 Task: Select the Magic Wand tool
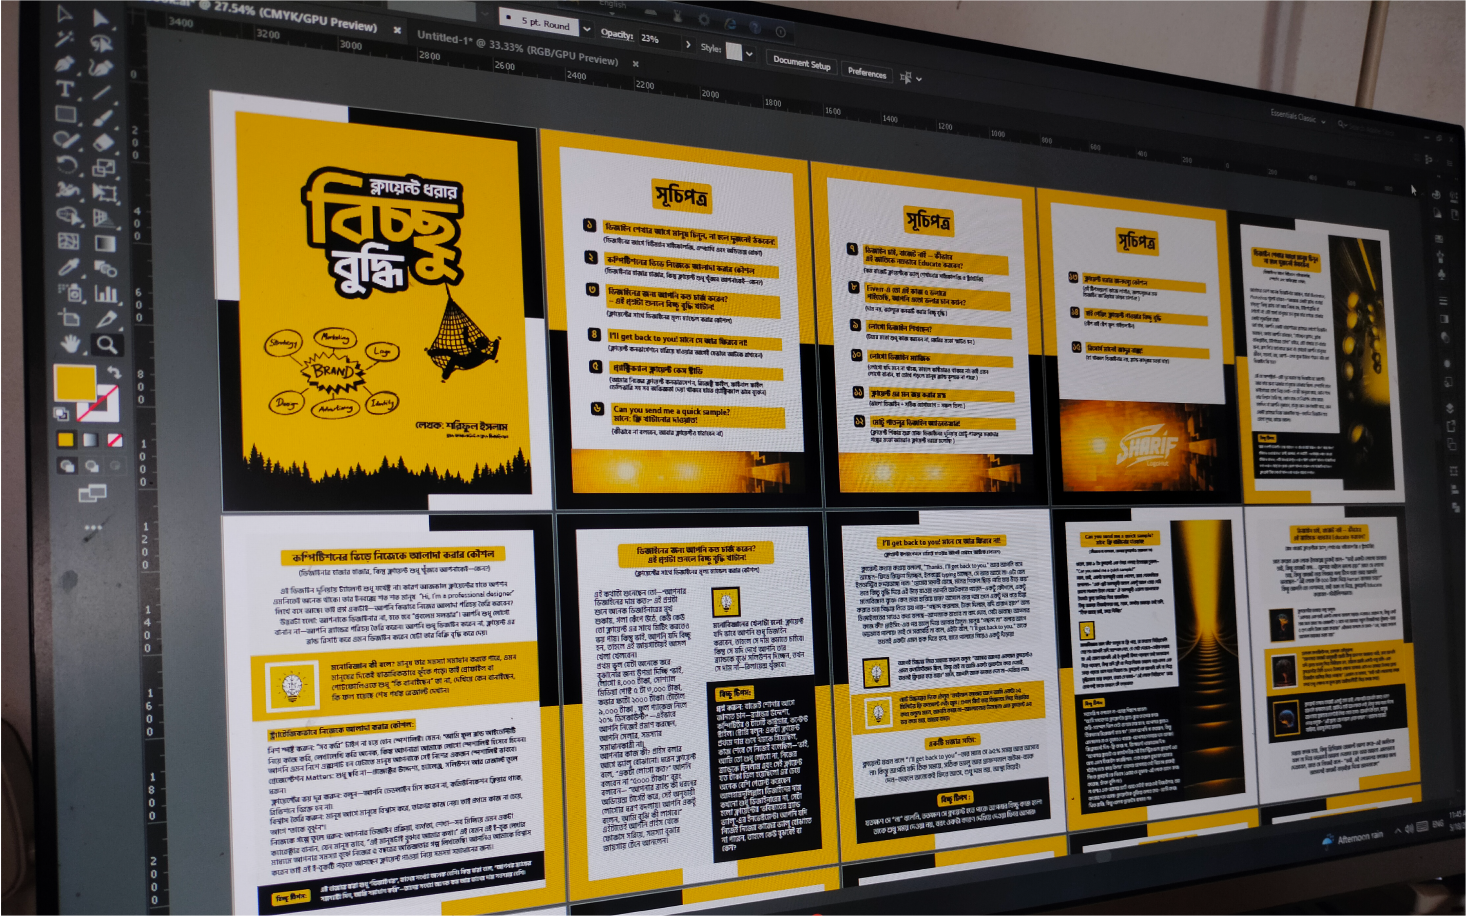click(64, 38)
